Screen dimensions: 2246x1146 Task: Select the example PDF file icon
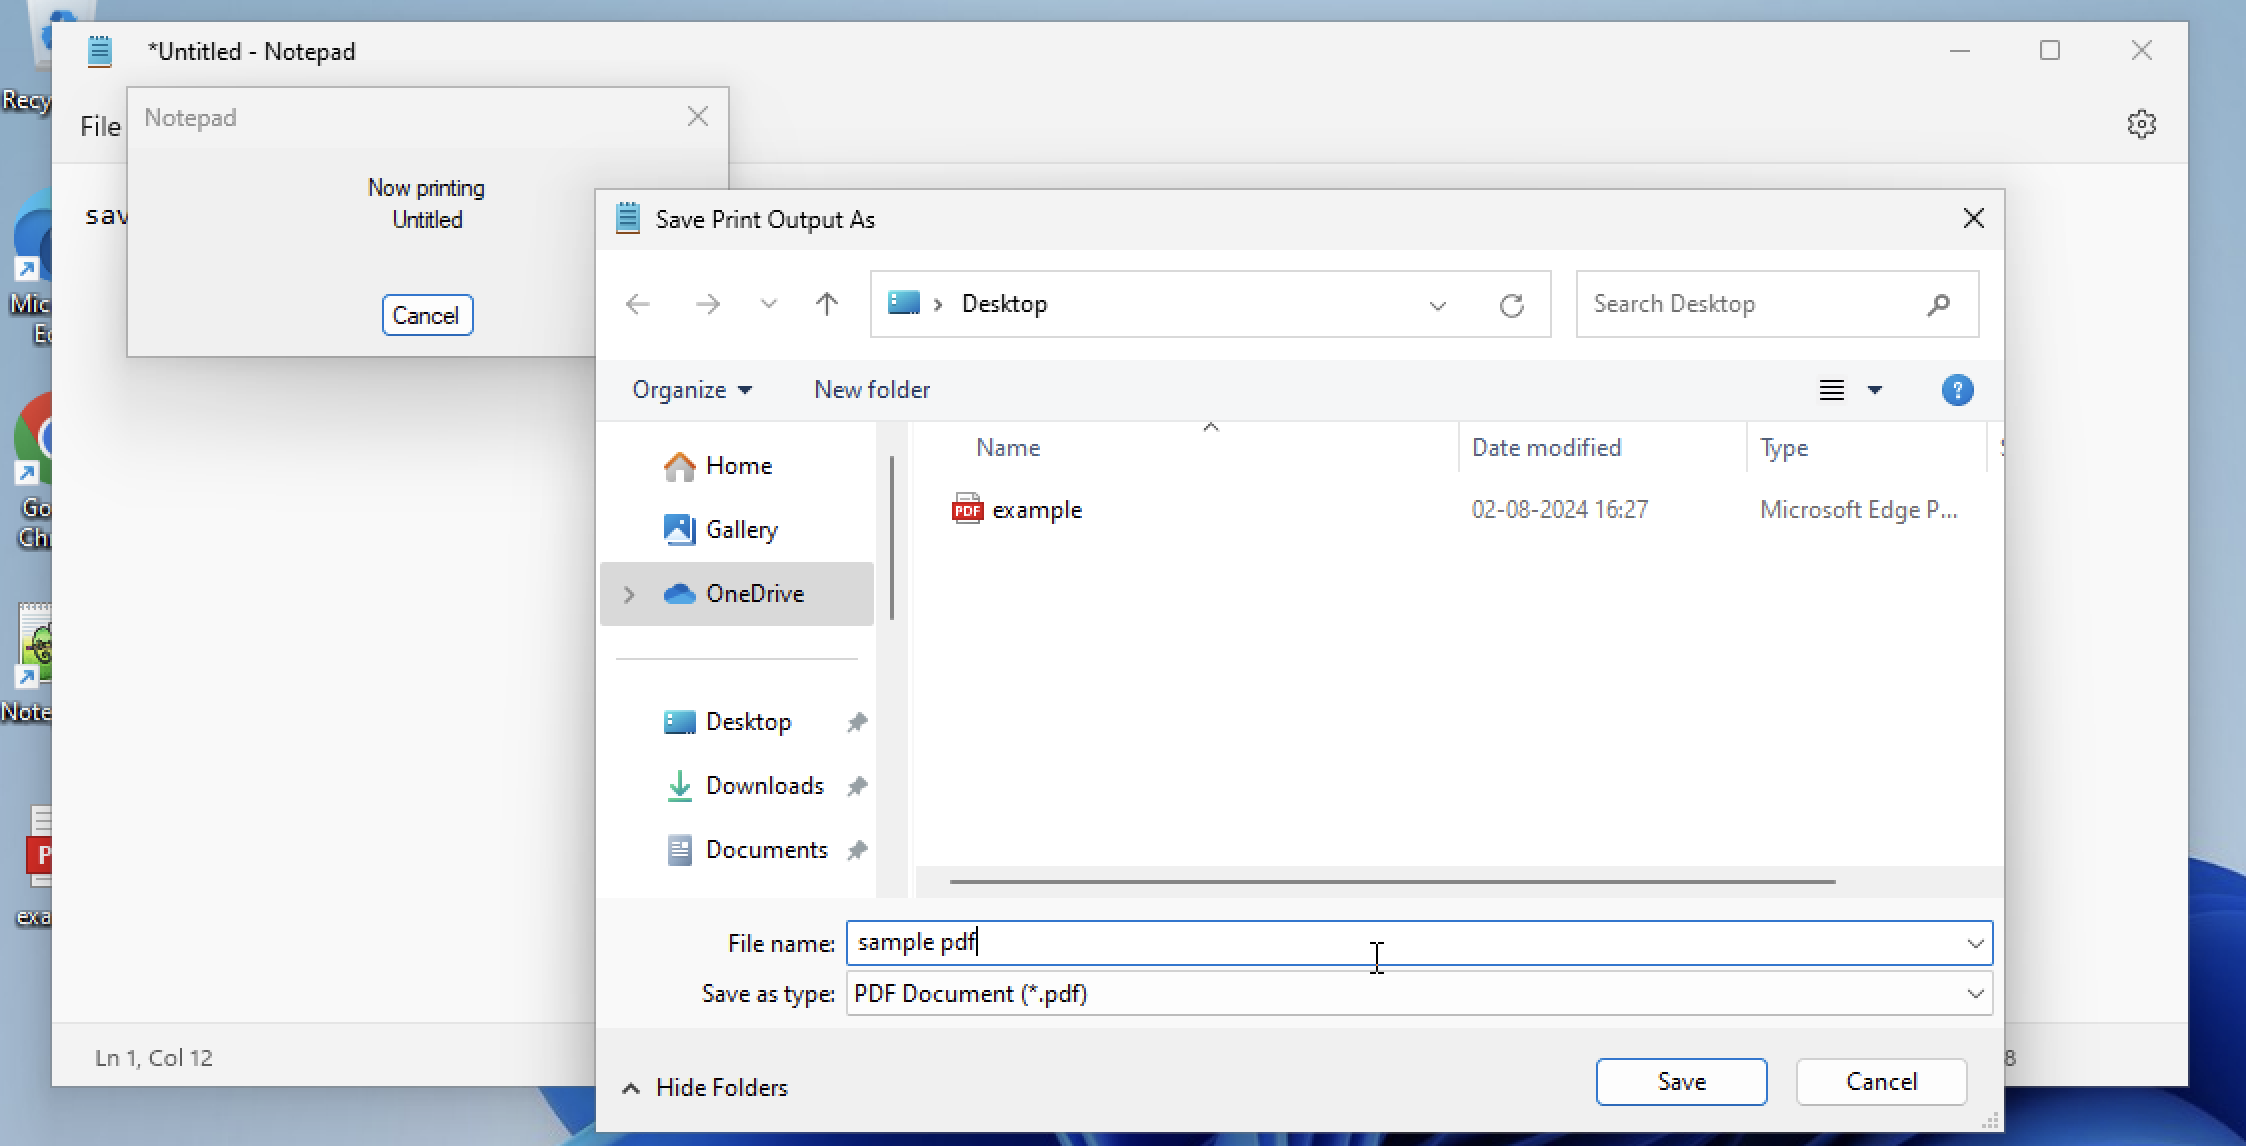point(966,509)
